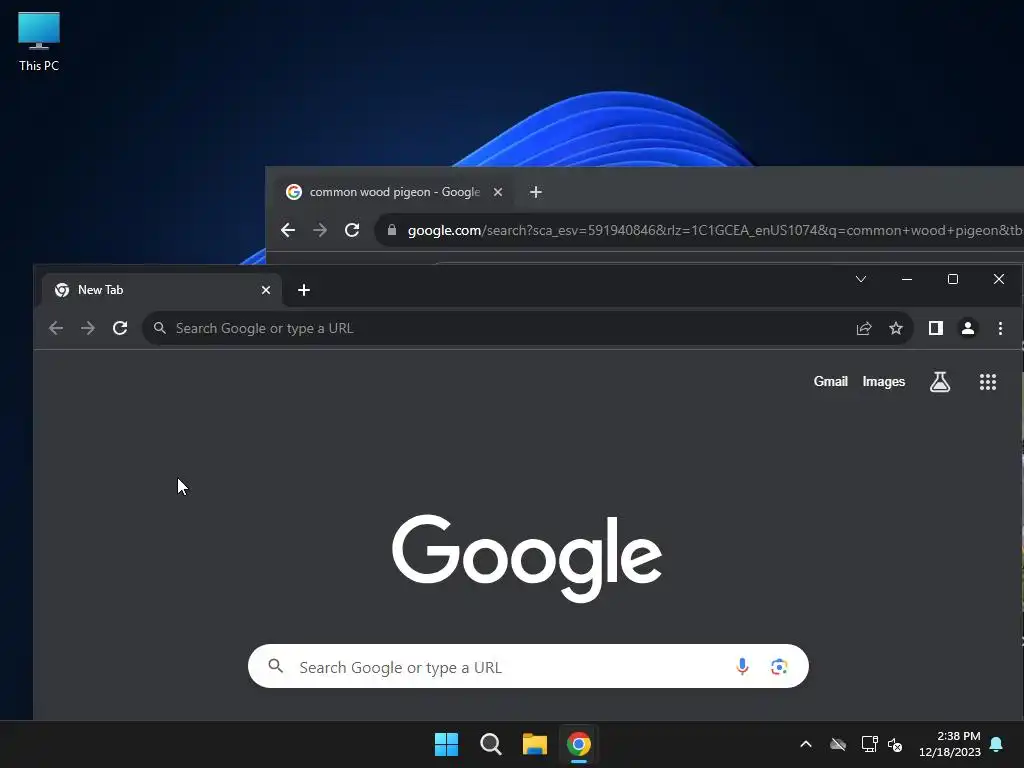Expand the tab search chevron
This screenshot has height=768, width=1024.
pos(861,280)
